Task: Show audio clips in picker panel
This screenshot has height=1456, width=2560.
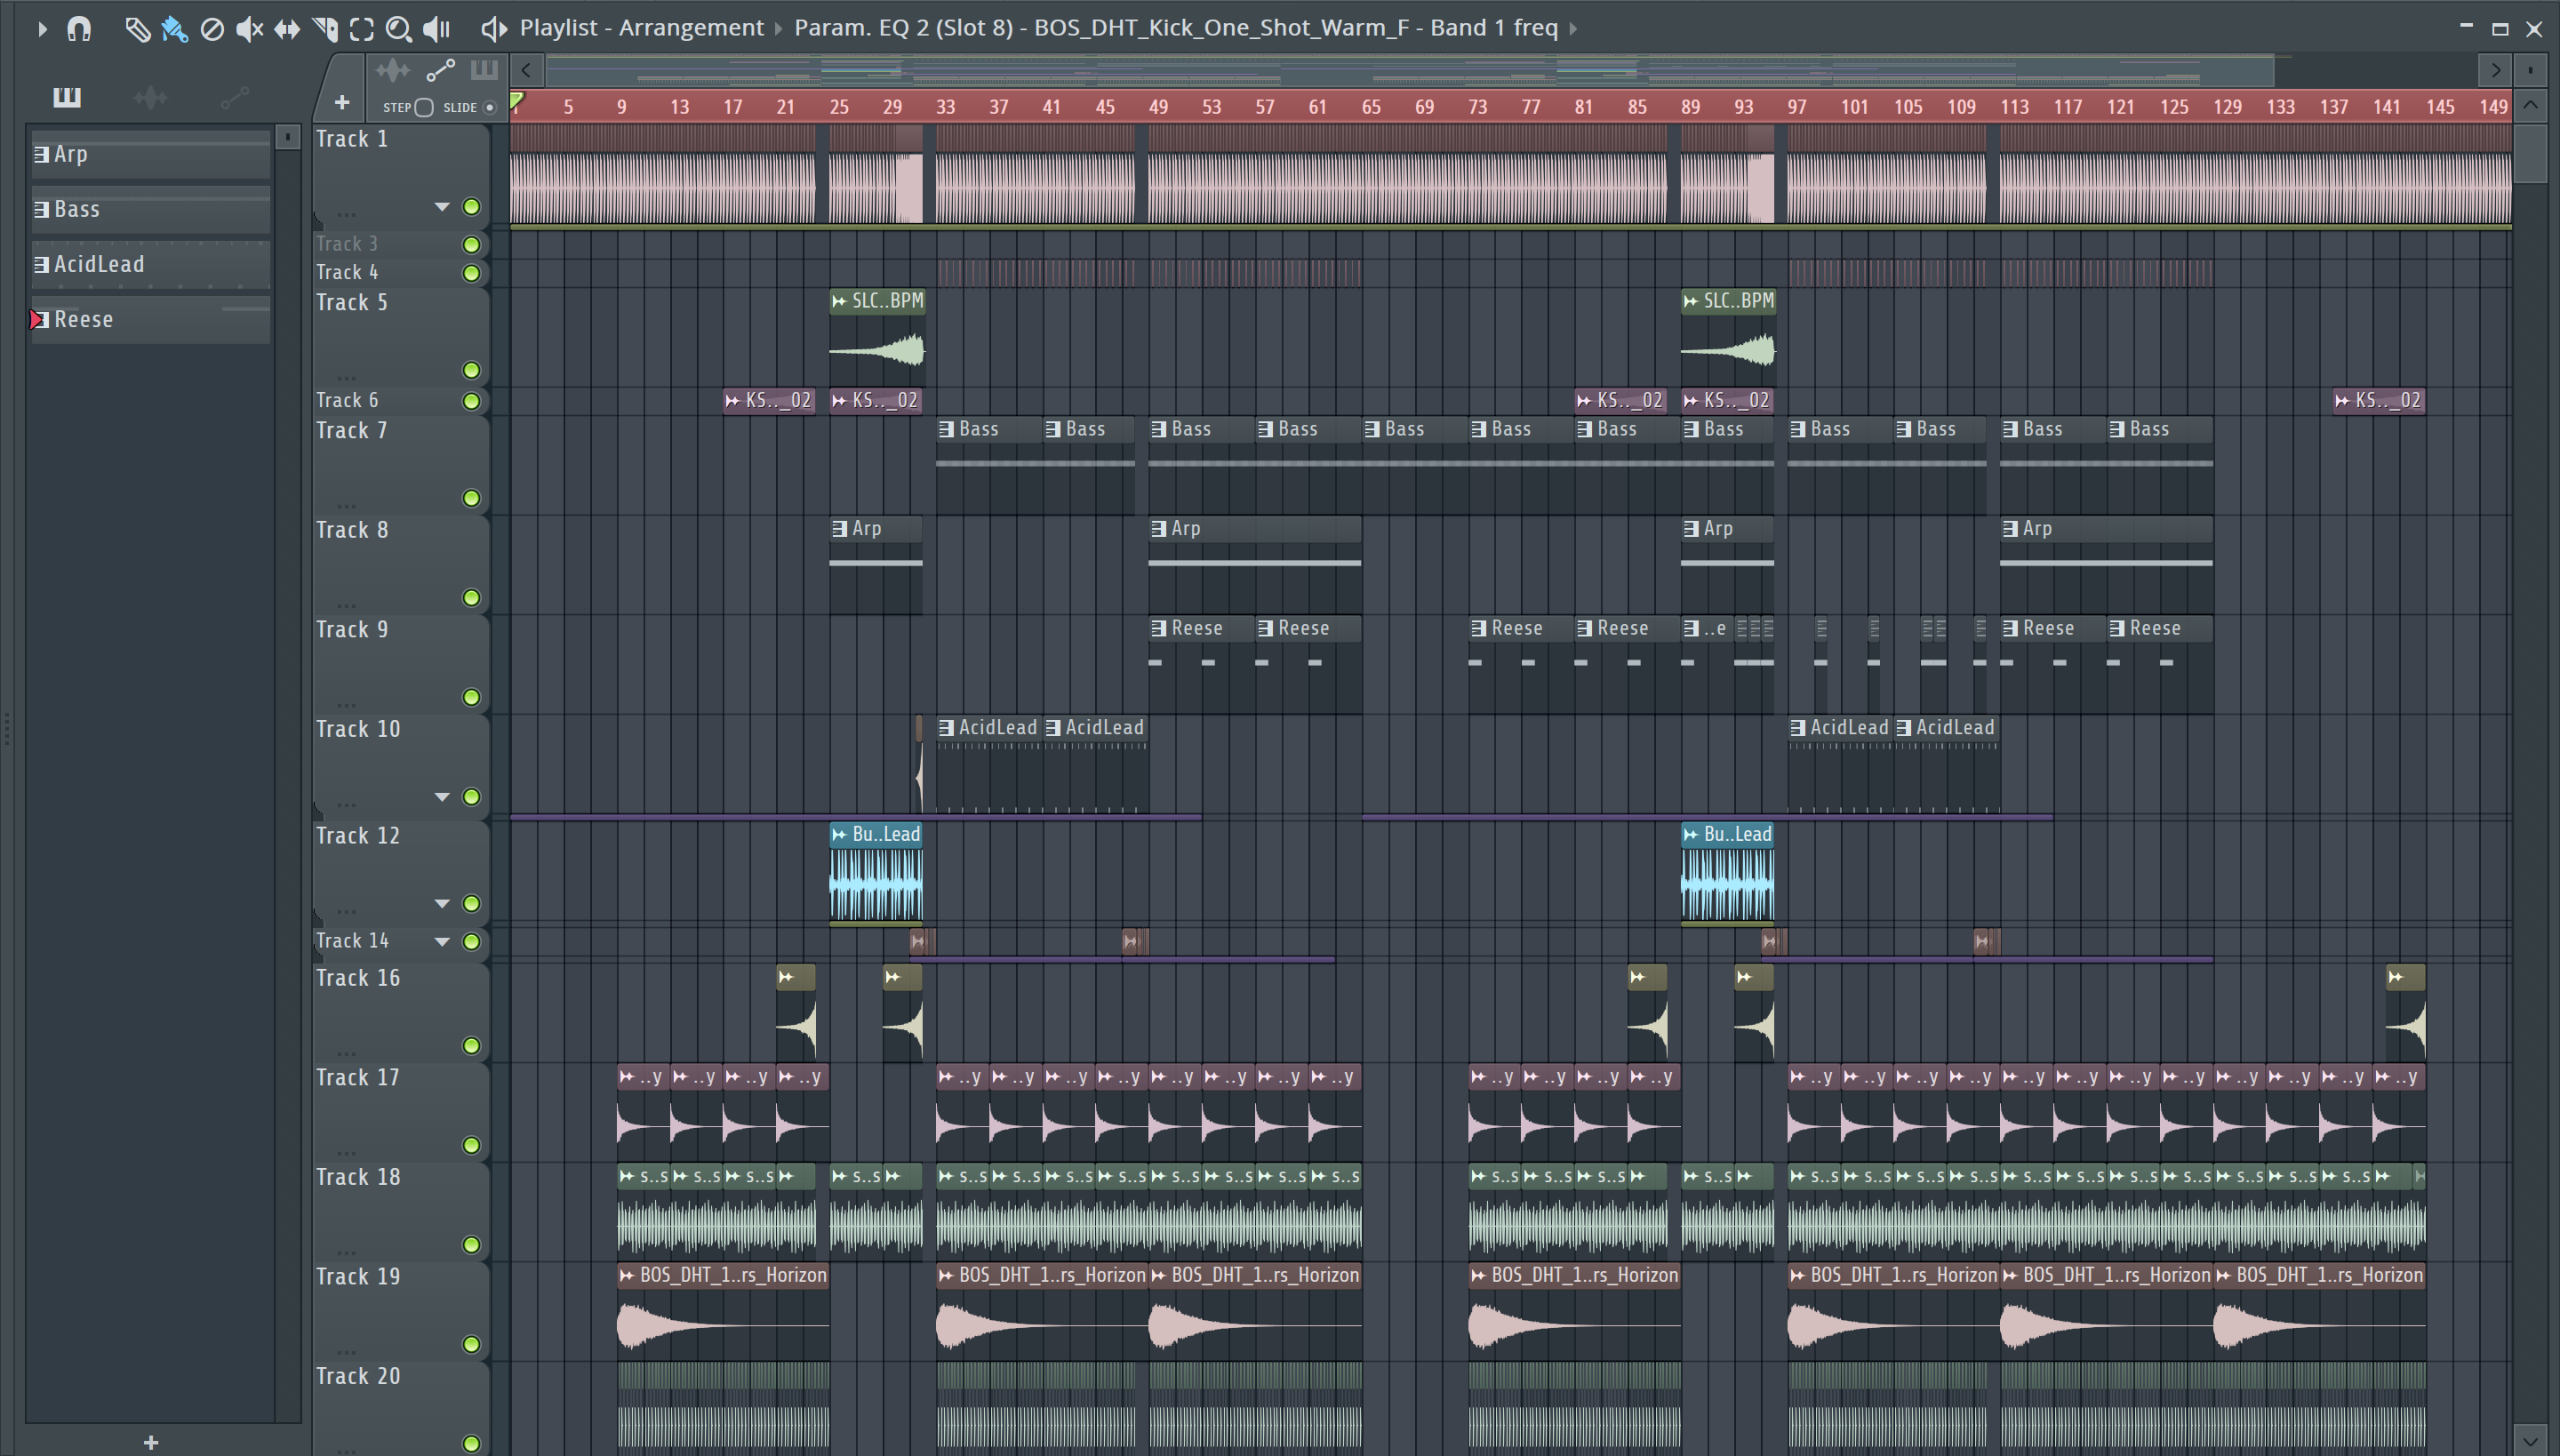Action: click(x=150, y=97)
